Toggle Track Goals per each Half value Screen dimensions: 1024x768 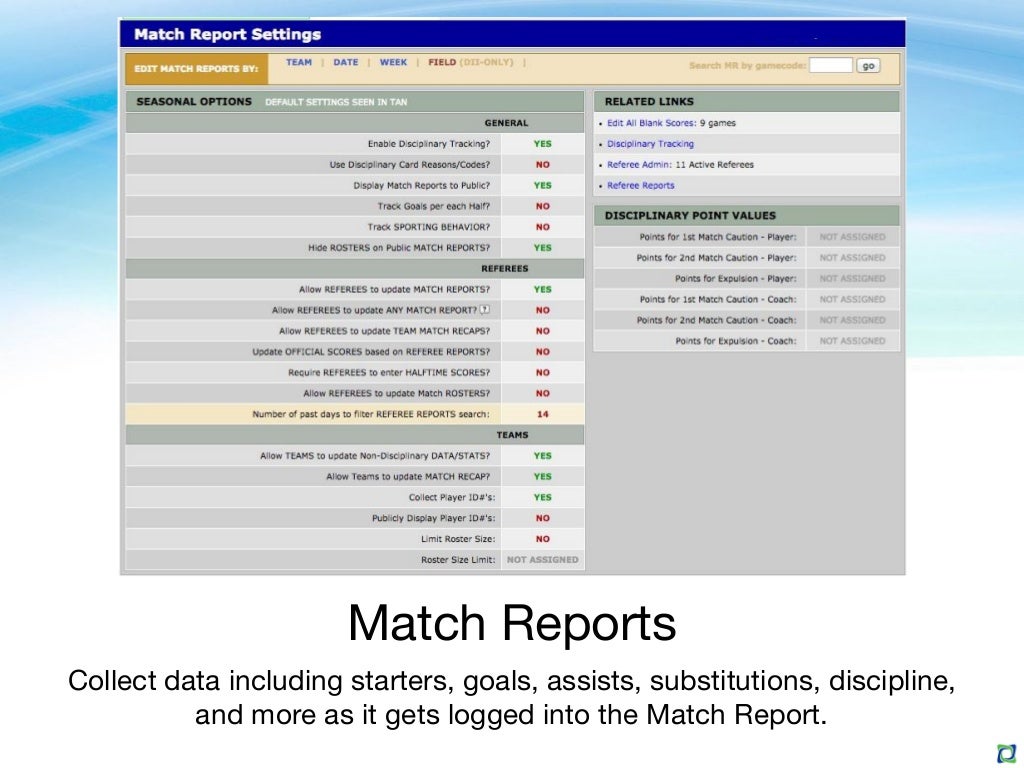pos(542,206)
